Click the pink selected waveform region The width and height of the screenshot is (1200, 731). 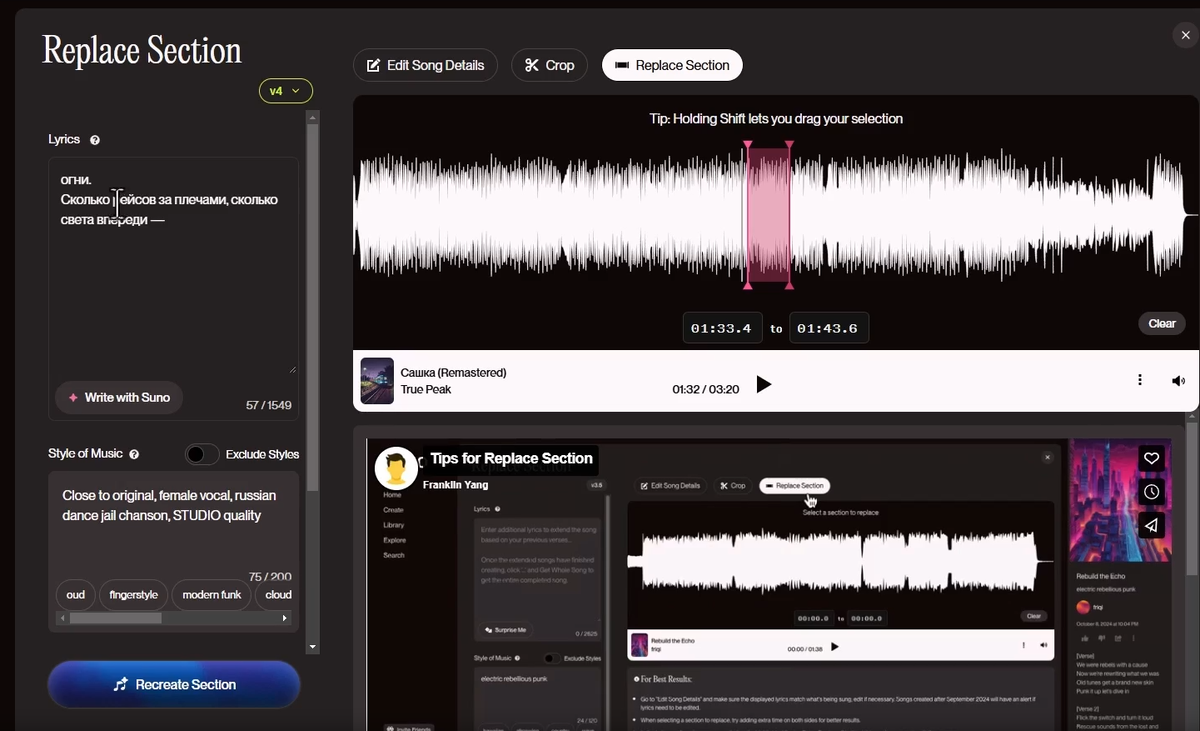point(768,215)
